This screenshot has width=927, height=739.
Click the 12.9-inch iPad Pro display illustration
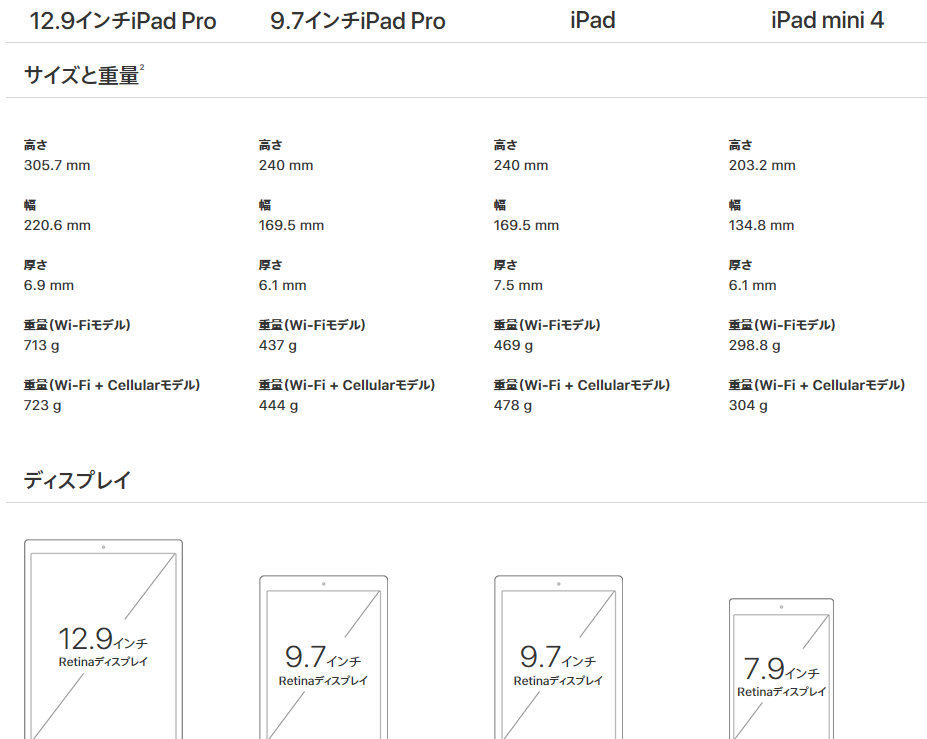103,639
